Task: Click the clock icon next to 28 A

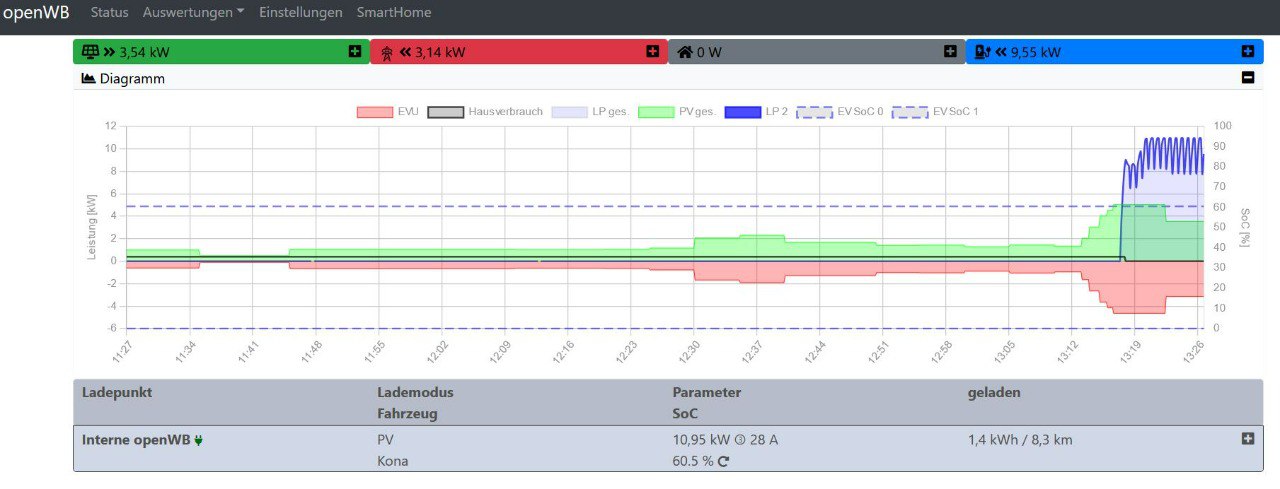Action: (x=740, y=439)
